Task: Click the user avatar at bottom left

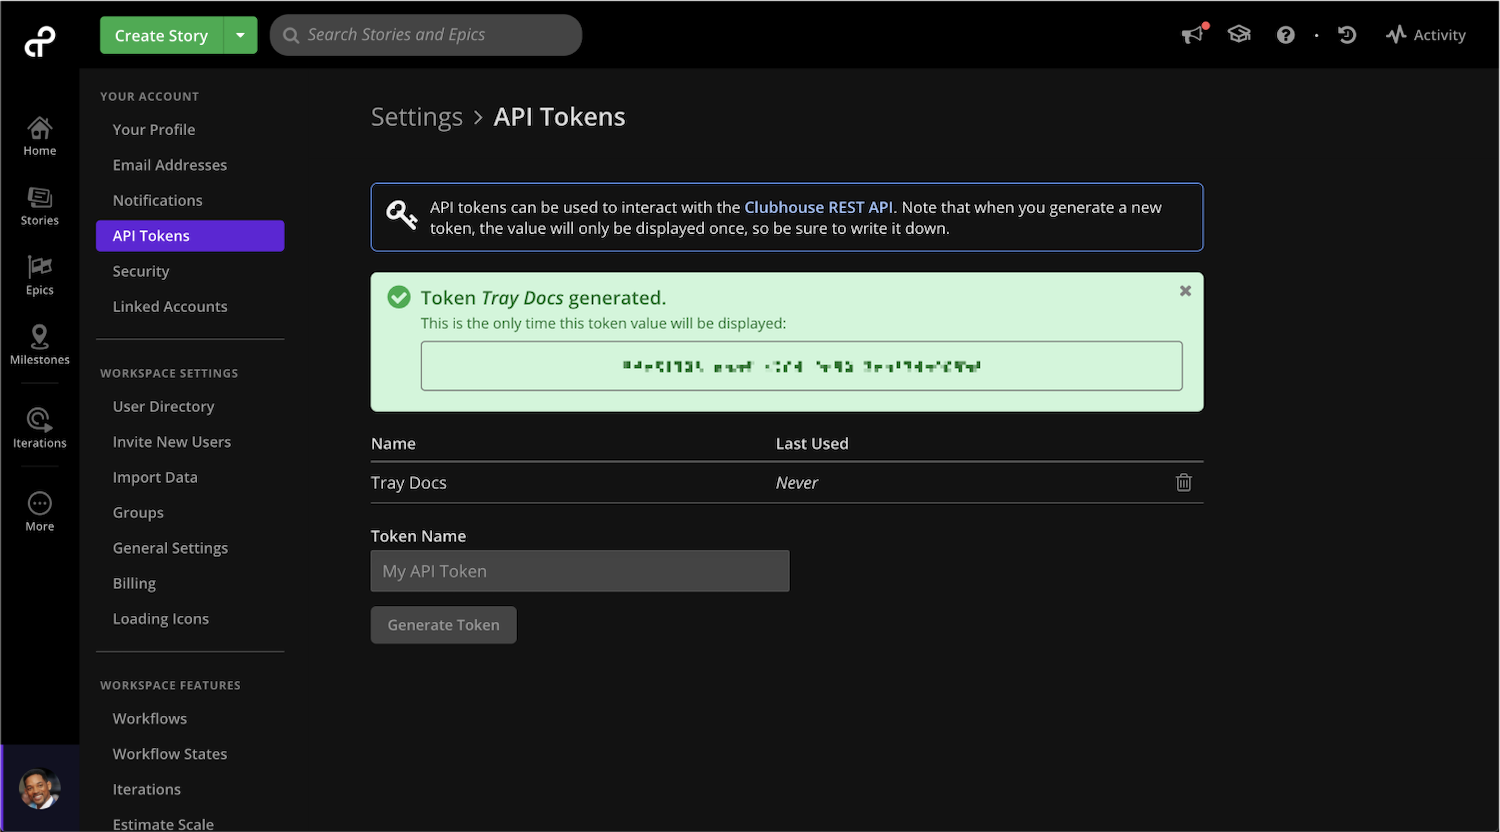Action: tap(40, 789)
